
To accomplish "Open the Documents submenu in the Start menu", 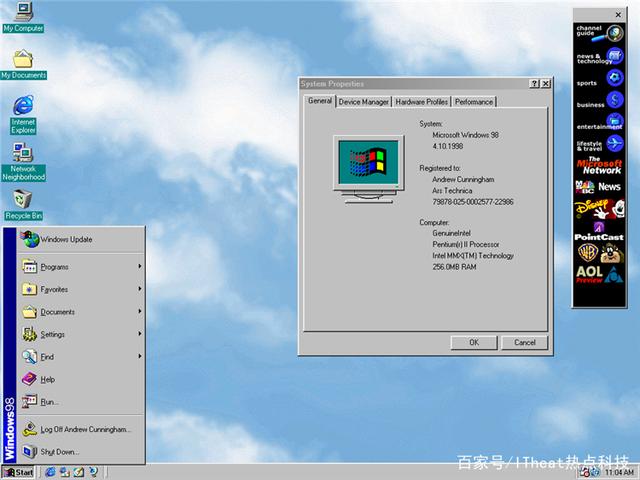I will [81, 311].
